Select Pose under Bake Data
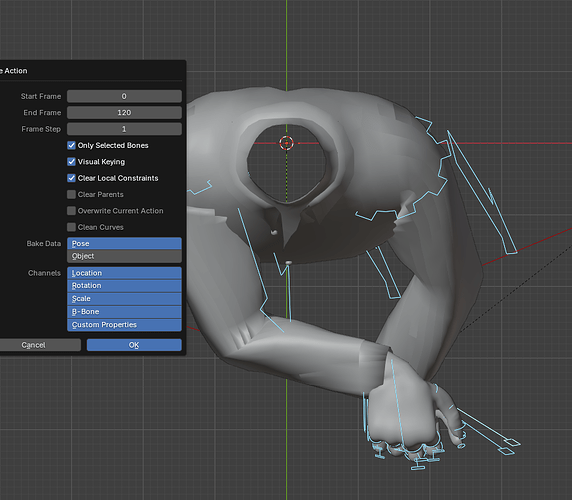 pyautogui.click(x=124, y=244)
